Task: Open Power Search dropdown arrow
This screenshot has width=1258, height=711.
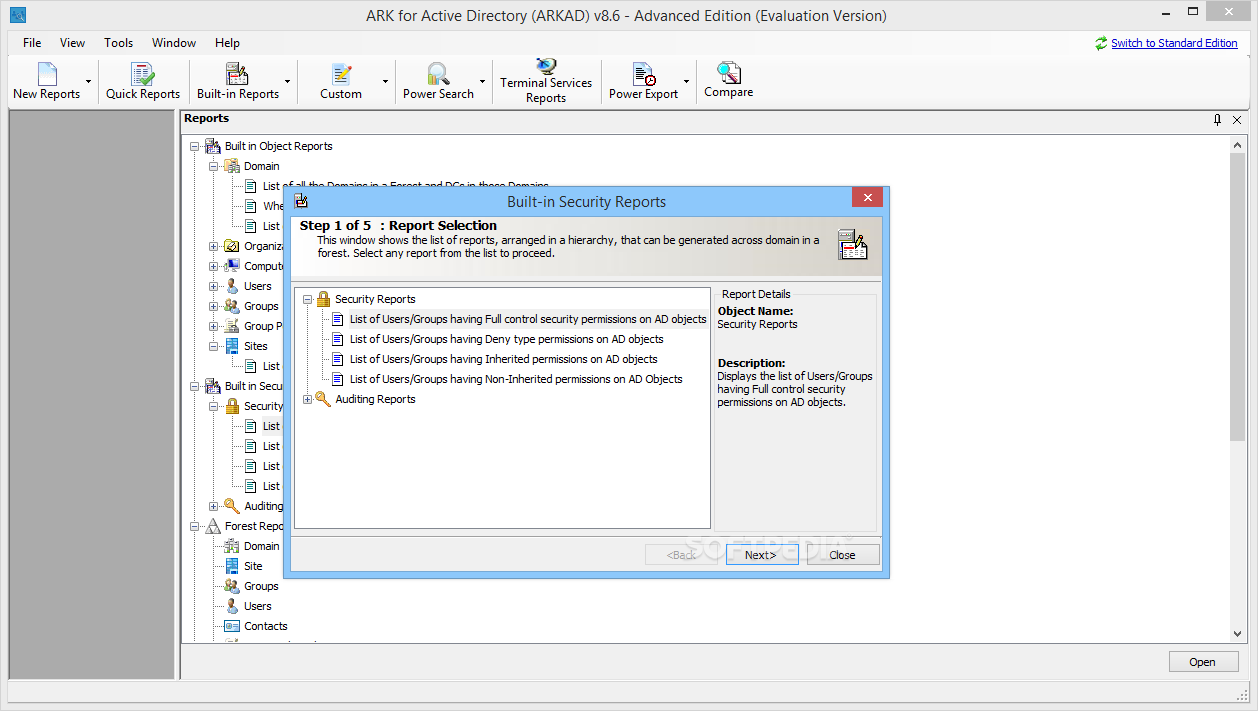Action: pos(483,82)
